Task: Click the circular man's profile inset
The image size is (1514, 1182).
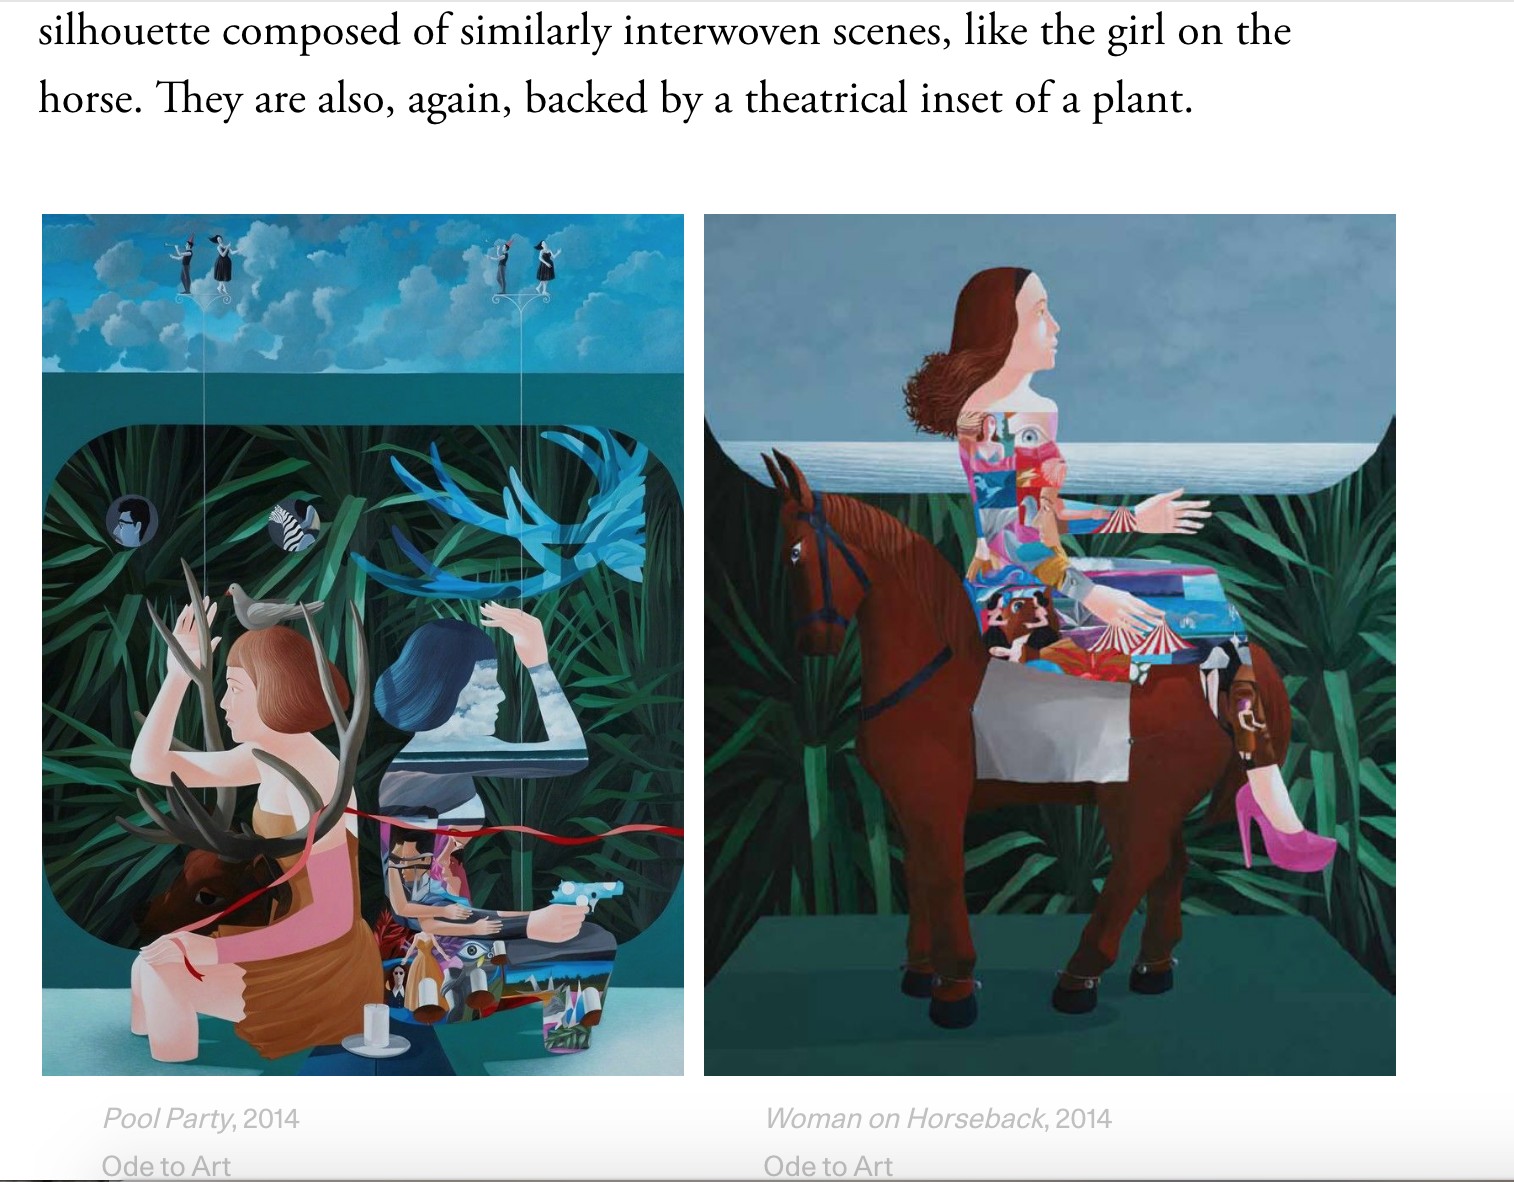Action: click(132, 521)
